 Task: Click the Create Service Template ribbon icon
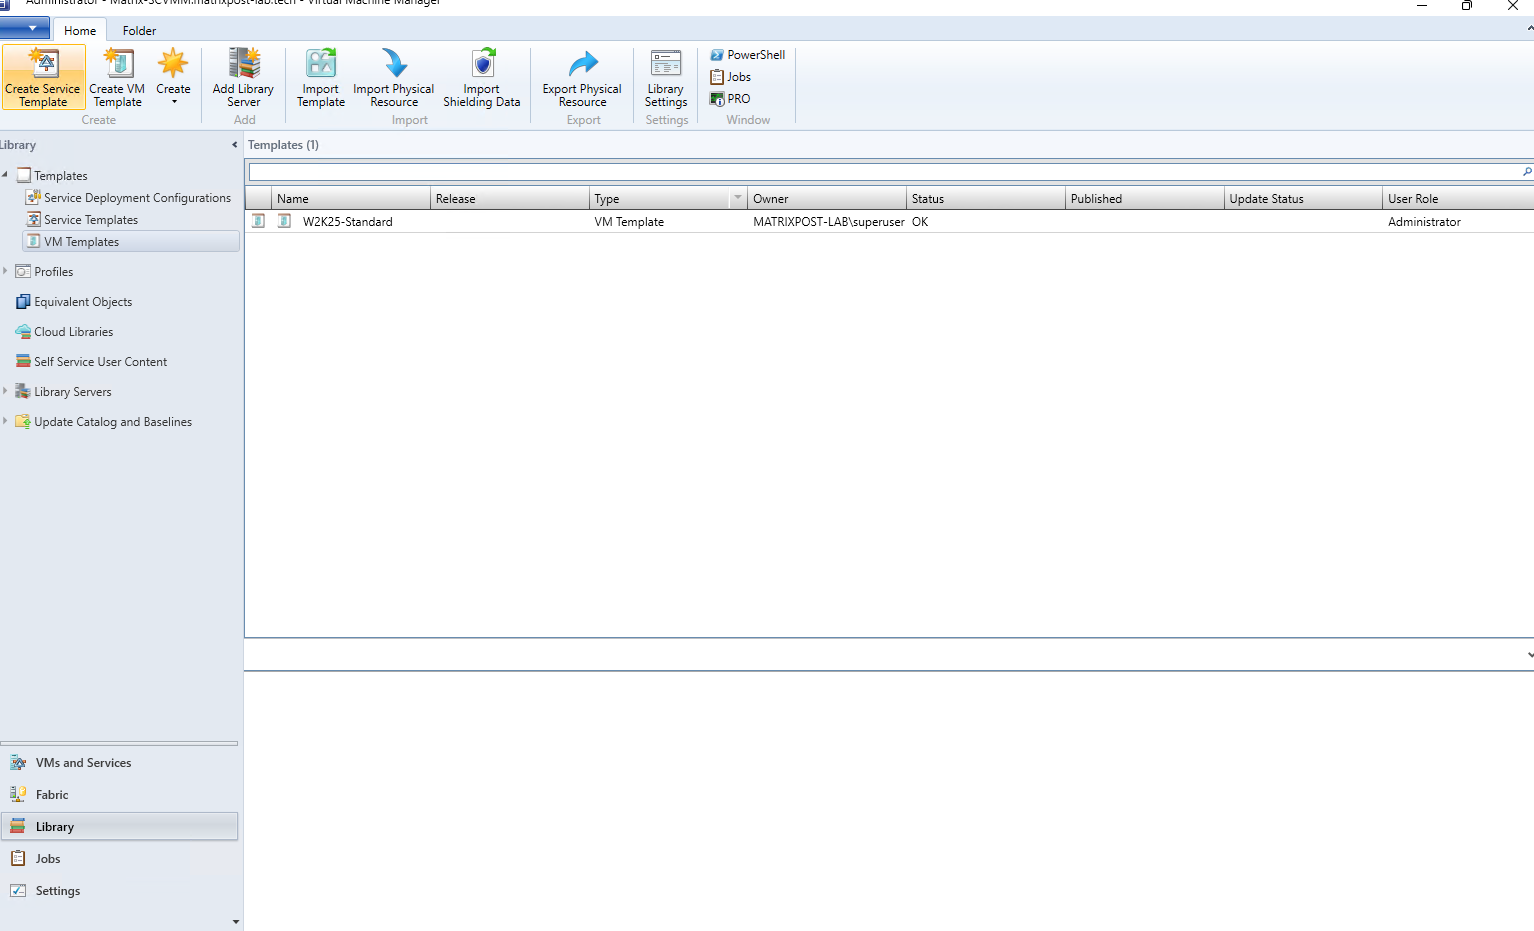pyautogui.click(x=43, y=77)
